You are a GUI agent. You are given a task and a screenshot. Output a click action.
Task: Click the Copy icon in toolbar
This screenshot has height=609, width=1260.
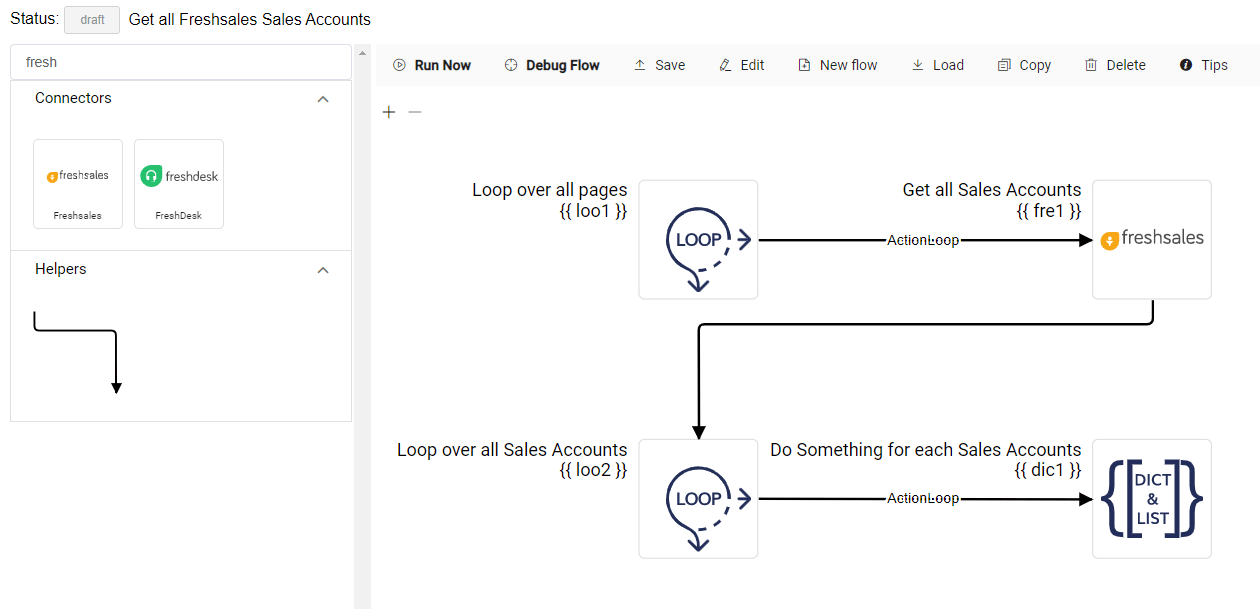(x=1004, y=65)
